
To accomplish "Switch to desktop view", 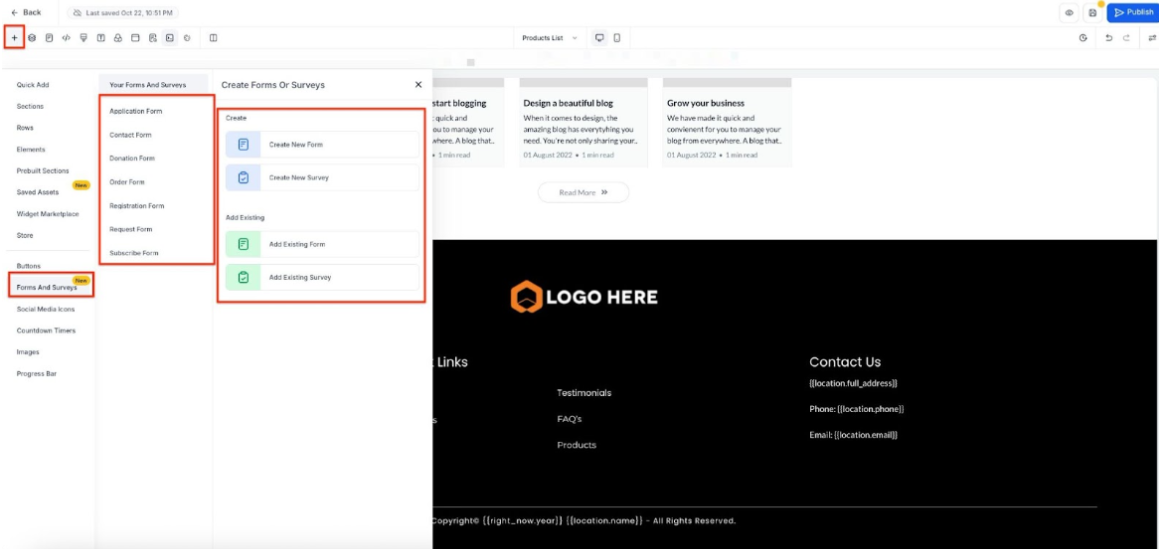I will pyautogui.click(x=600, y=38).
